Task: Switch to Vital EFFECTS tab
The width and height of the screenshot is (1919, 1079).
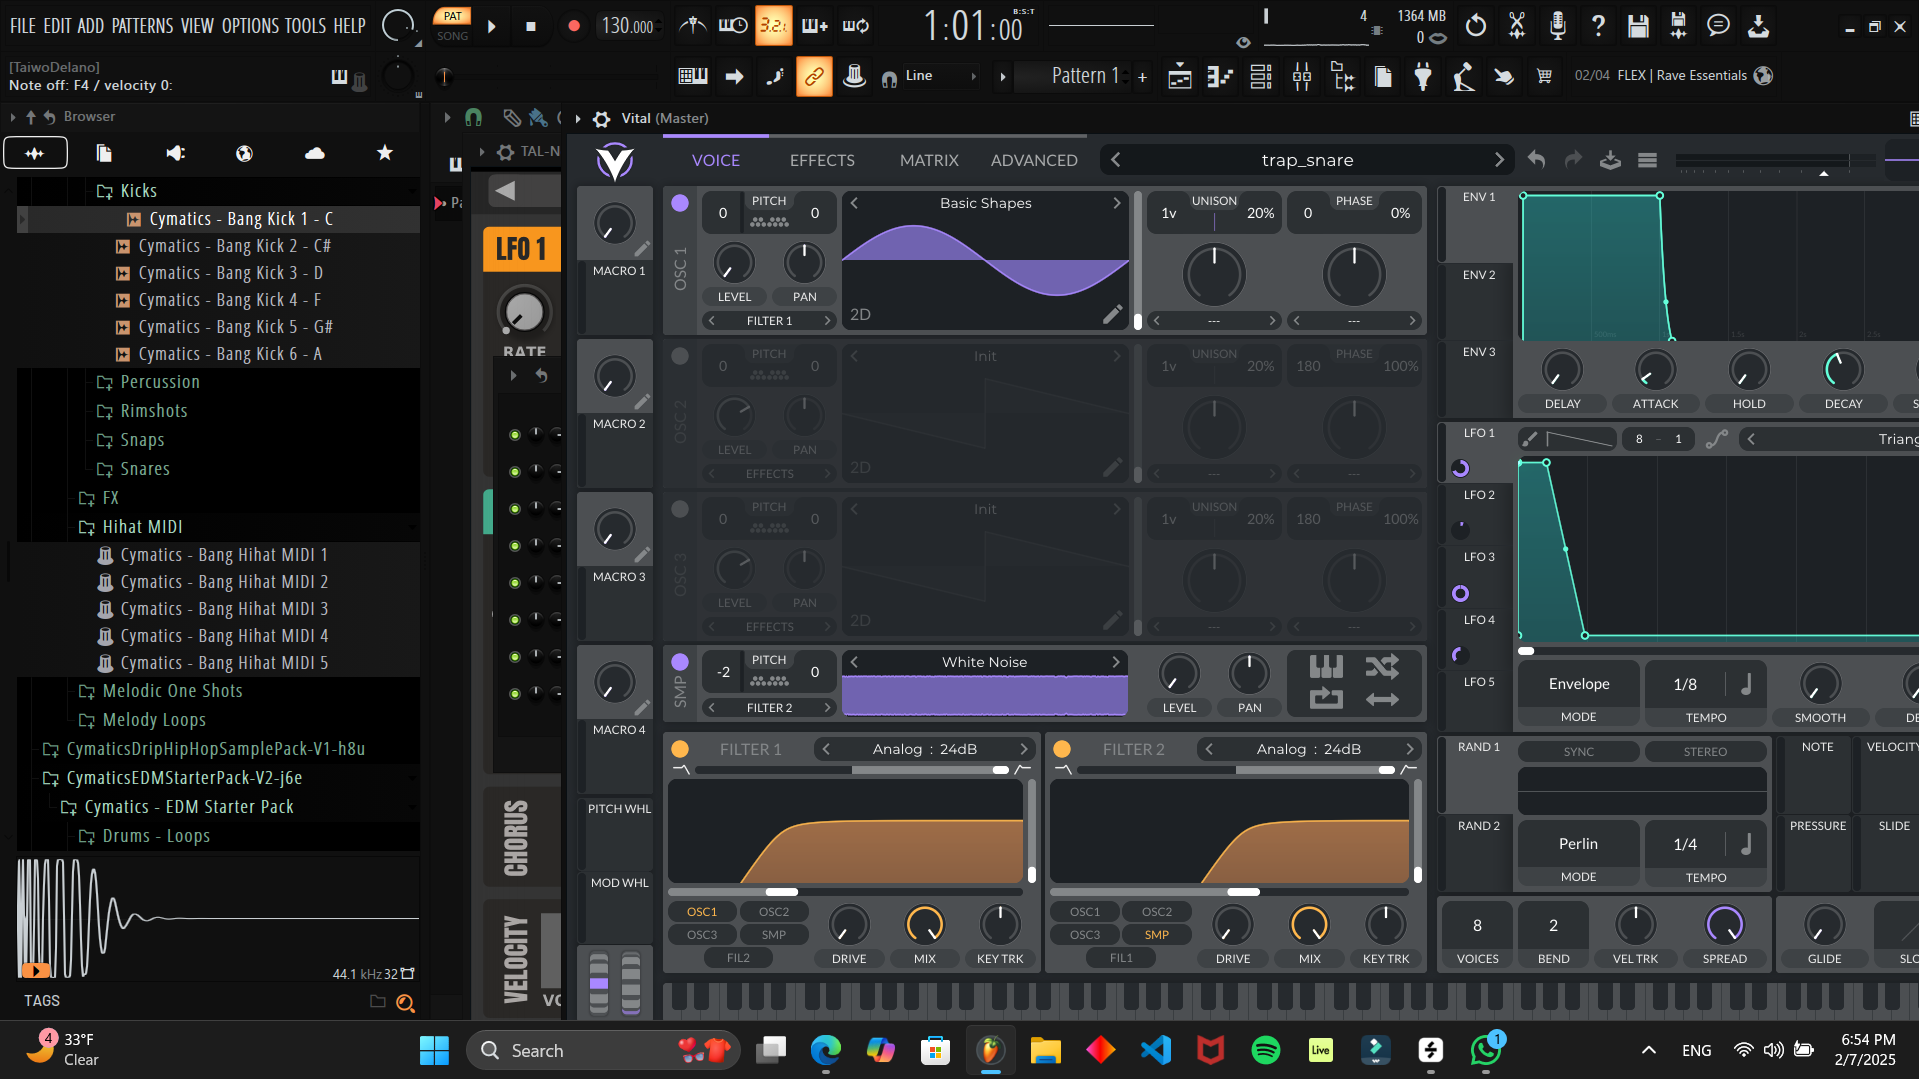Action: point(822,160)
